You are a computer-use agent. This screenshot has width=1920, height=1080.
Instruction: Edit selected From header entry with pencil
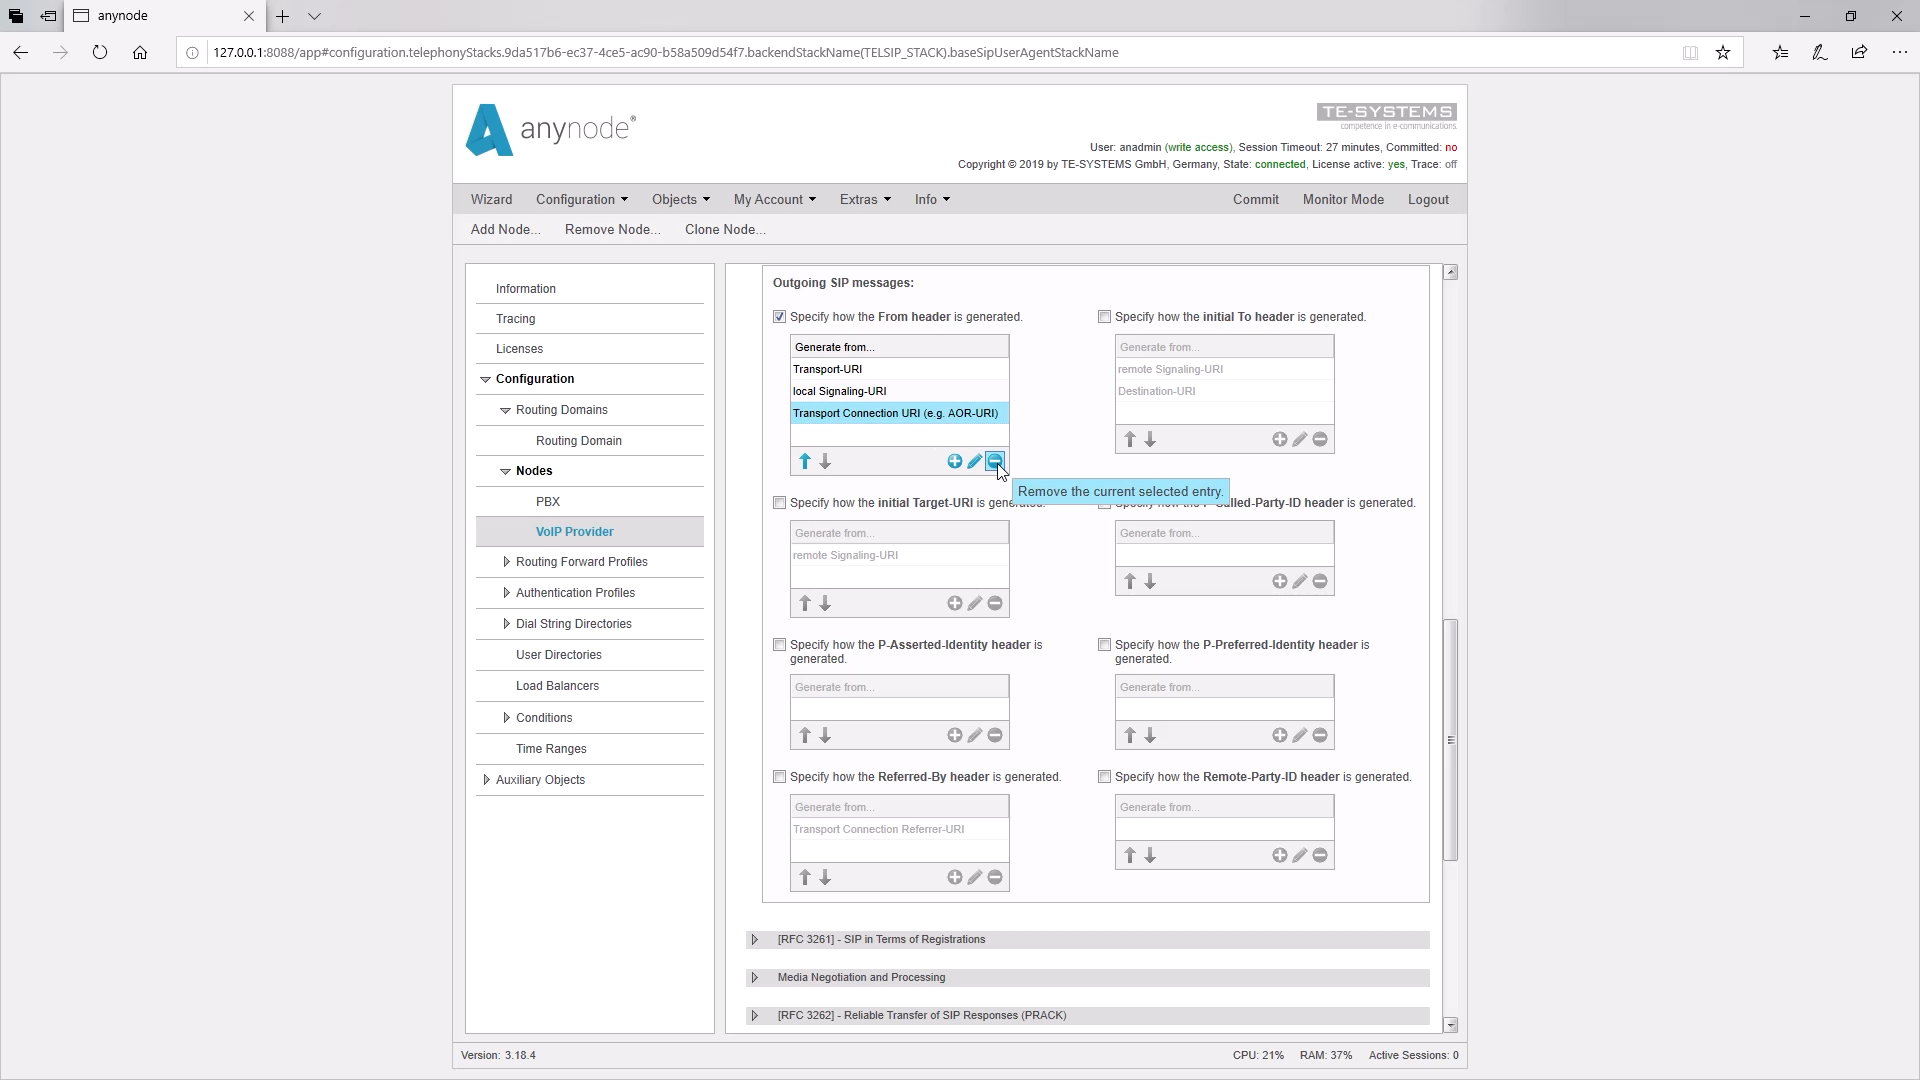tap(975, 461)
